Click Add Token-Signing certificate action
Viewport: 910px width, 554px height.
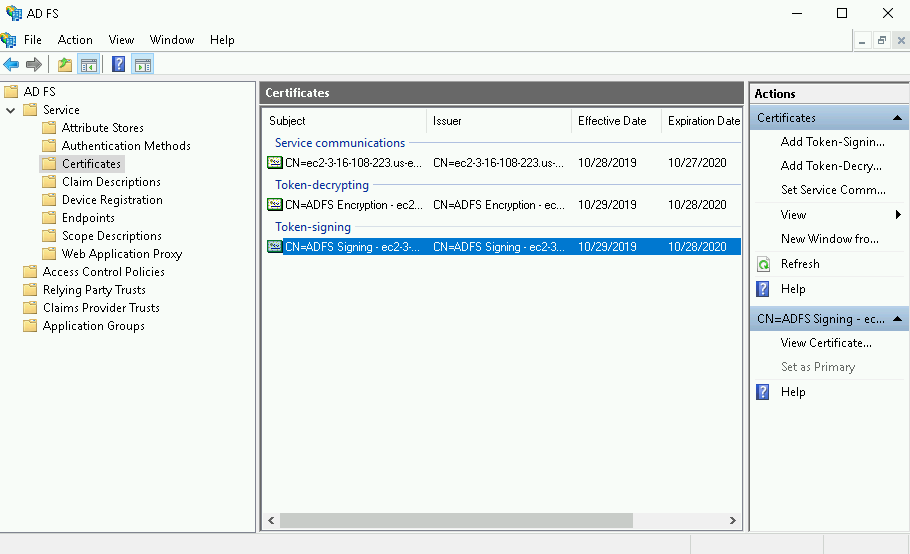[832, 142]
